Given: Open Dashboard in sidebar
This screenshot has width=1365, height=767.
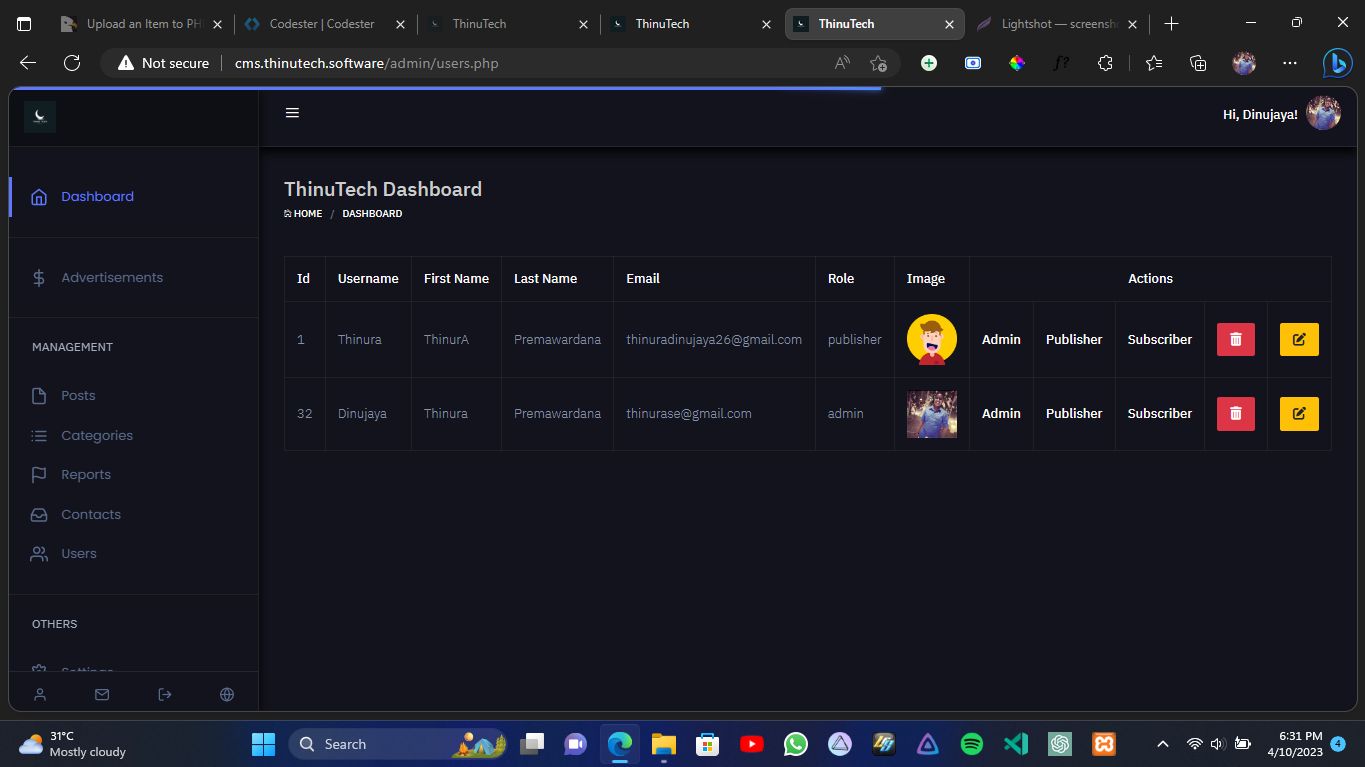Looking at the screenshot, I should 97,197.
